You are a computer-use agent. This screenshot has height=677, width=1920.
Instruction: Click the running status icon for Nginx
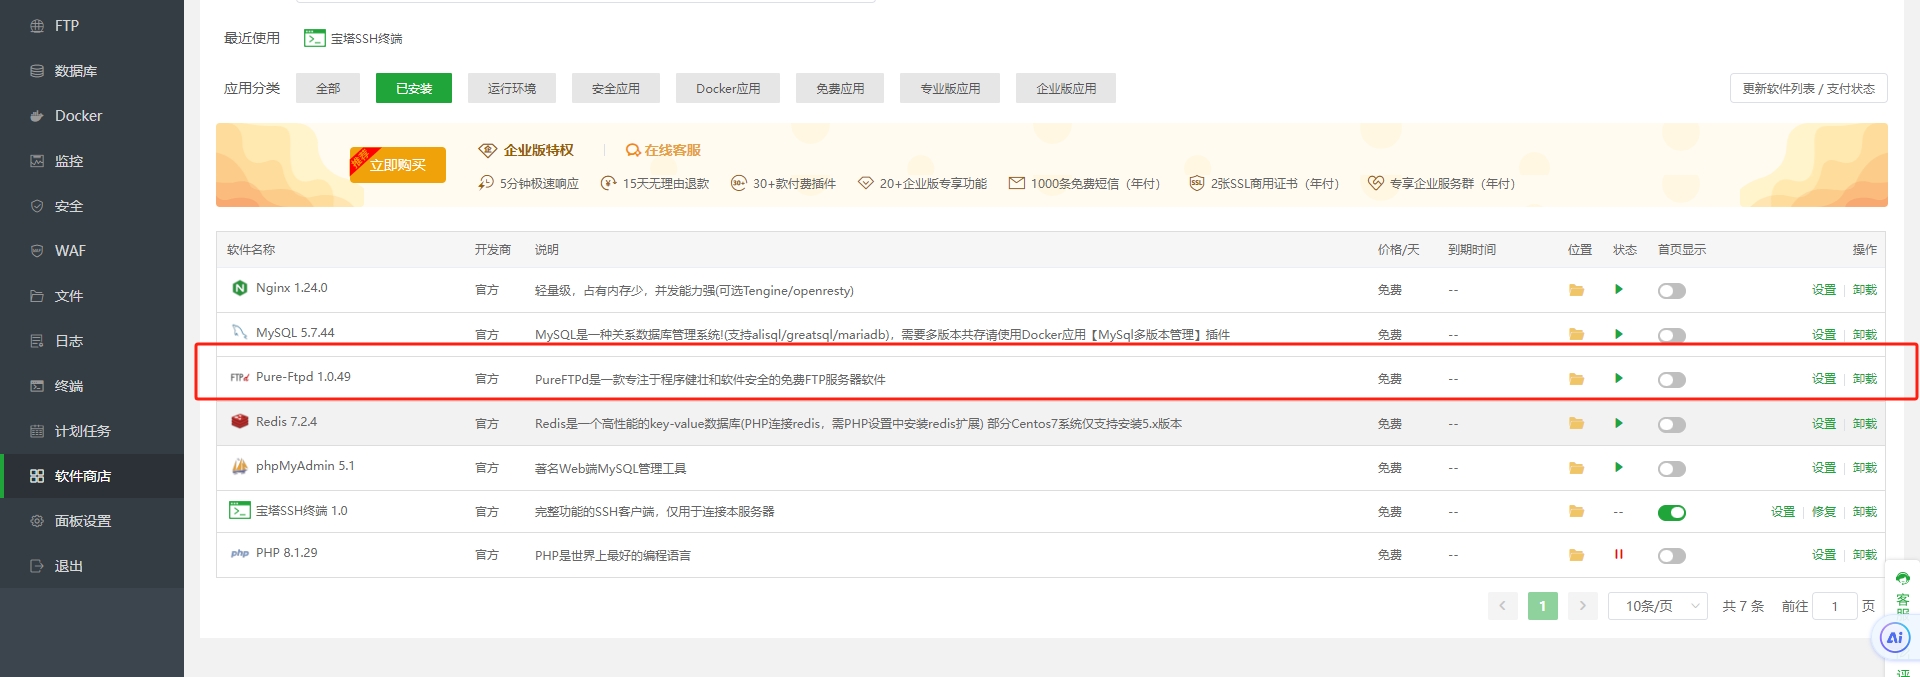click(x=1618, y=289)
